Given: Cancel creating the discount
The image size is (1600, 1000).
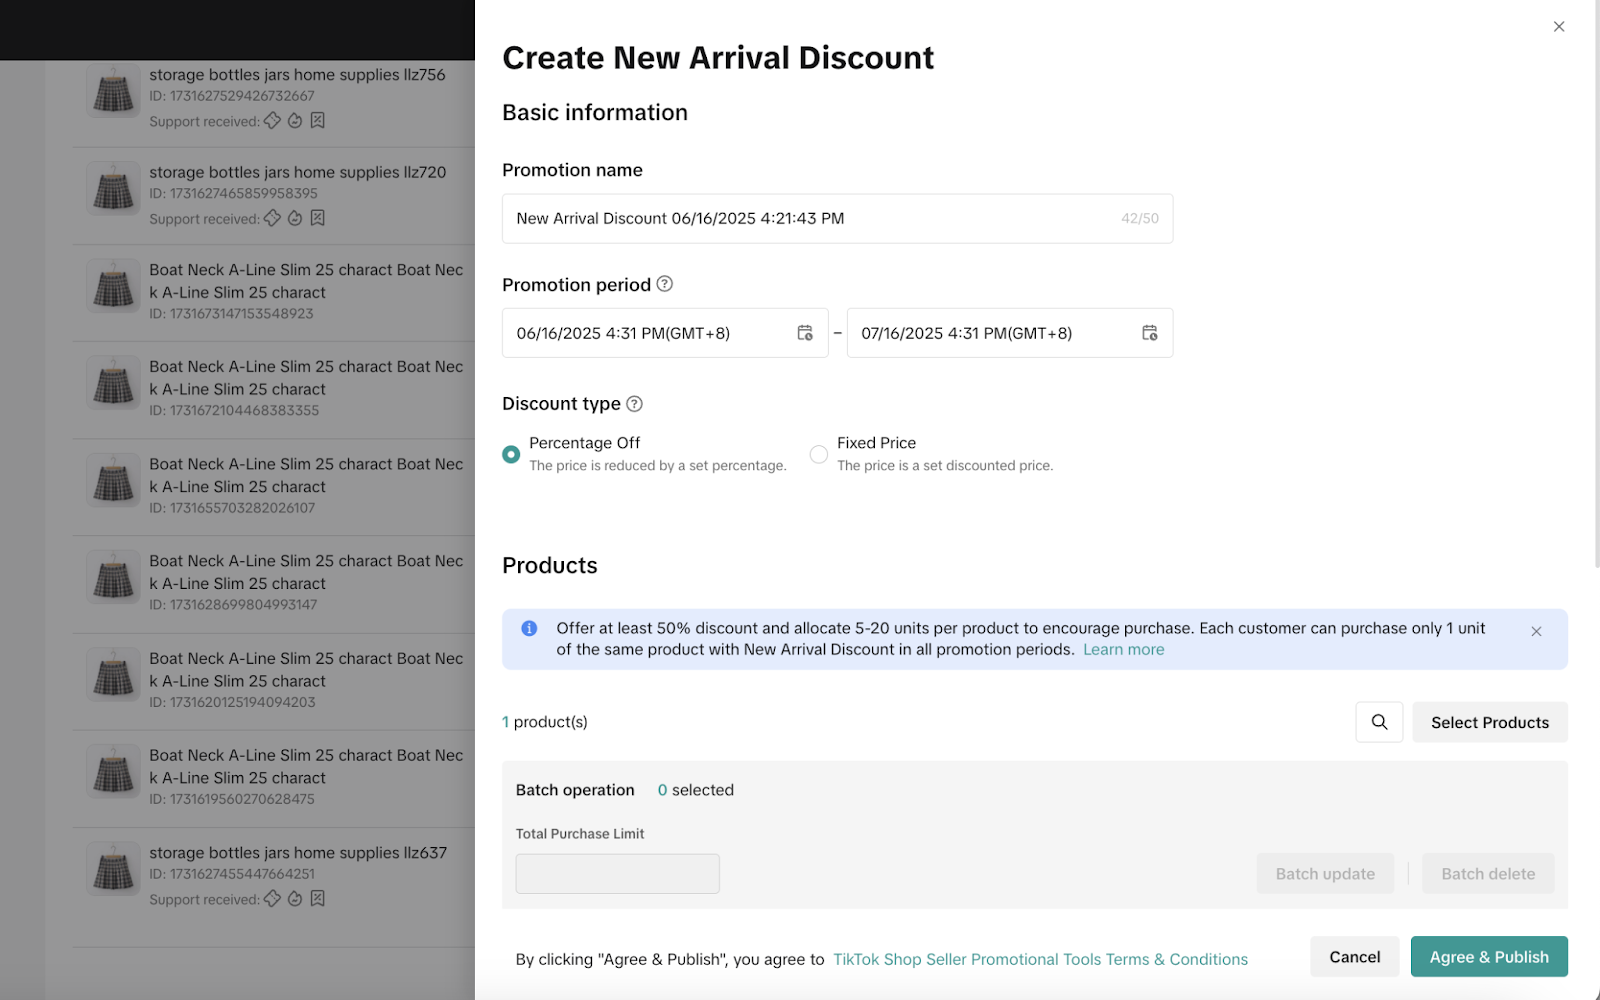Looking at the screenshot, I should tap(1354, 956).
